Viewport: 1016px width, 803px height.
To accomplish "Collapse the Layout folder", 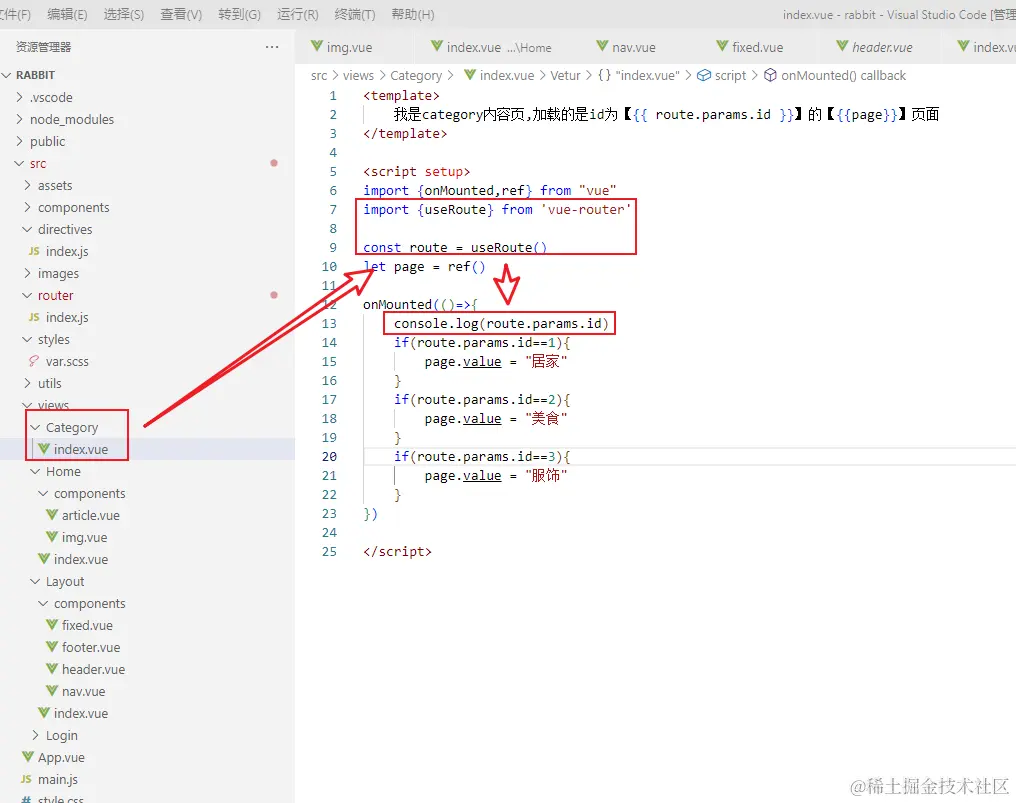I will (x=36, y=581).
